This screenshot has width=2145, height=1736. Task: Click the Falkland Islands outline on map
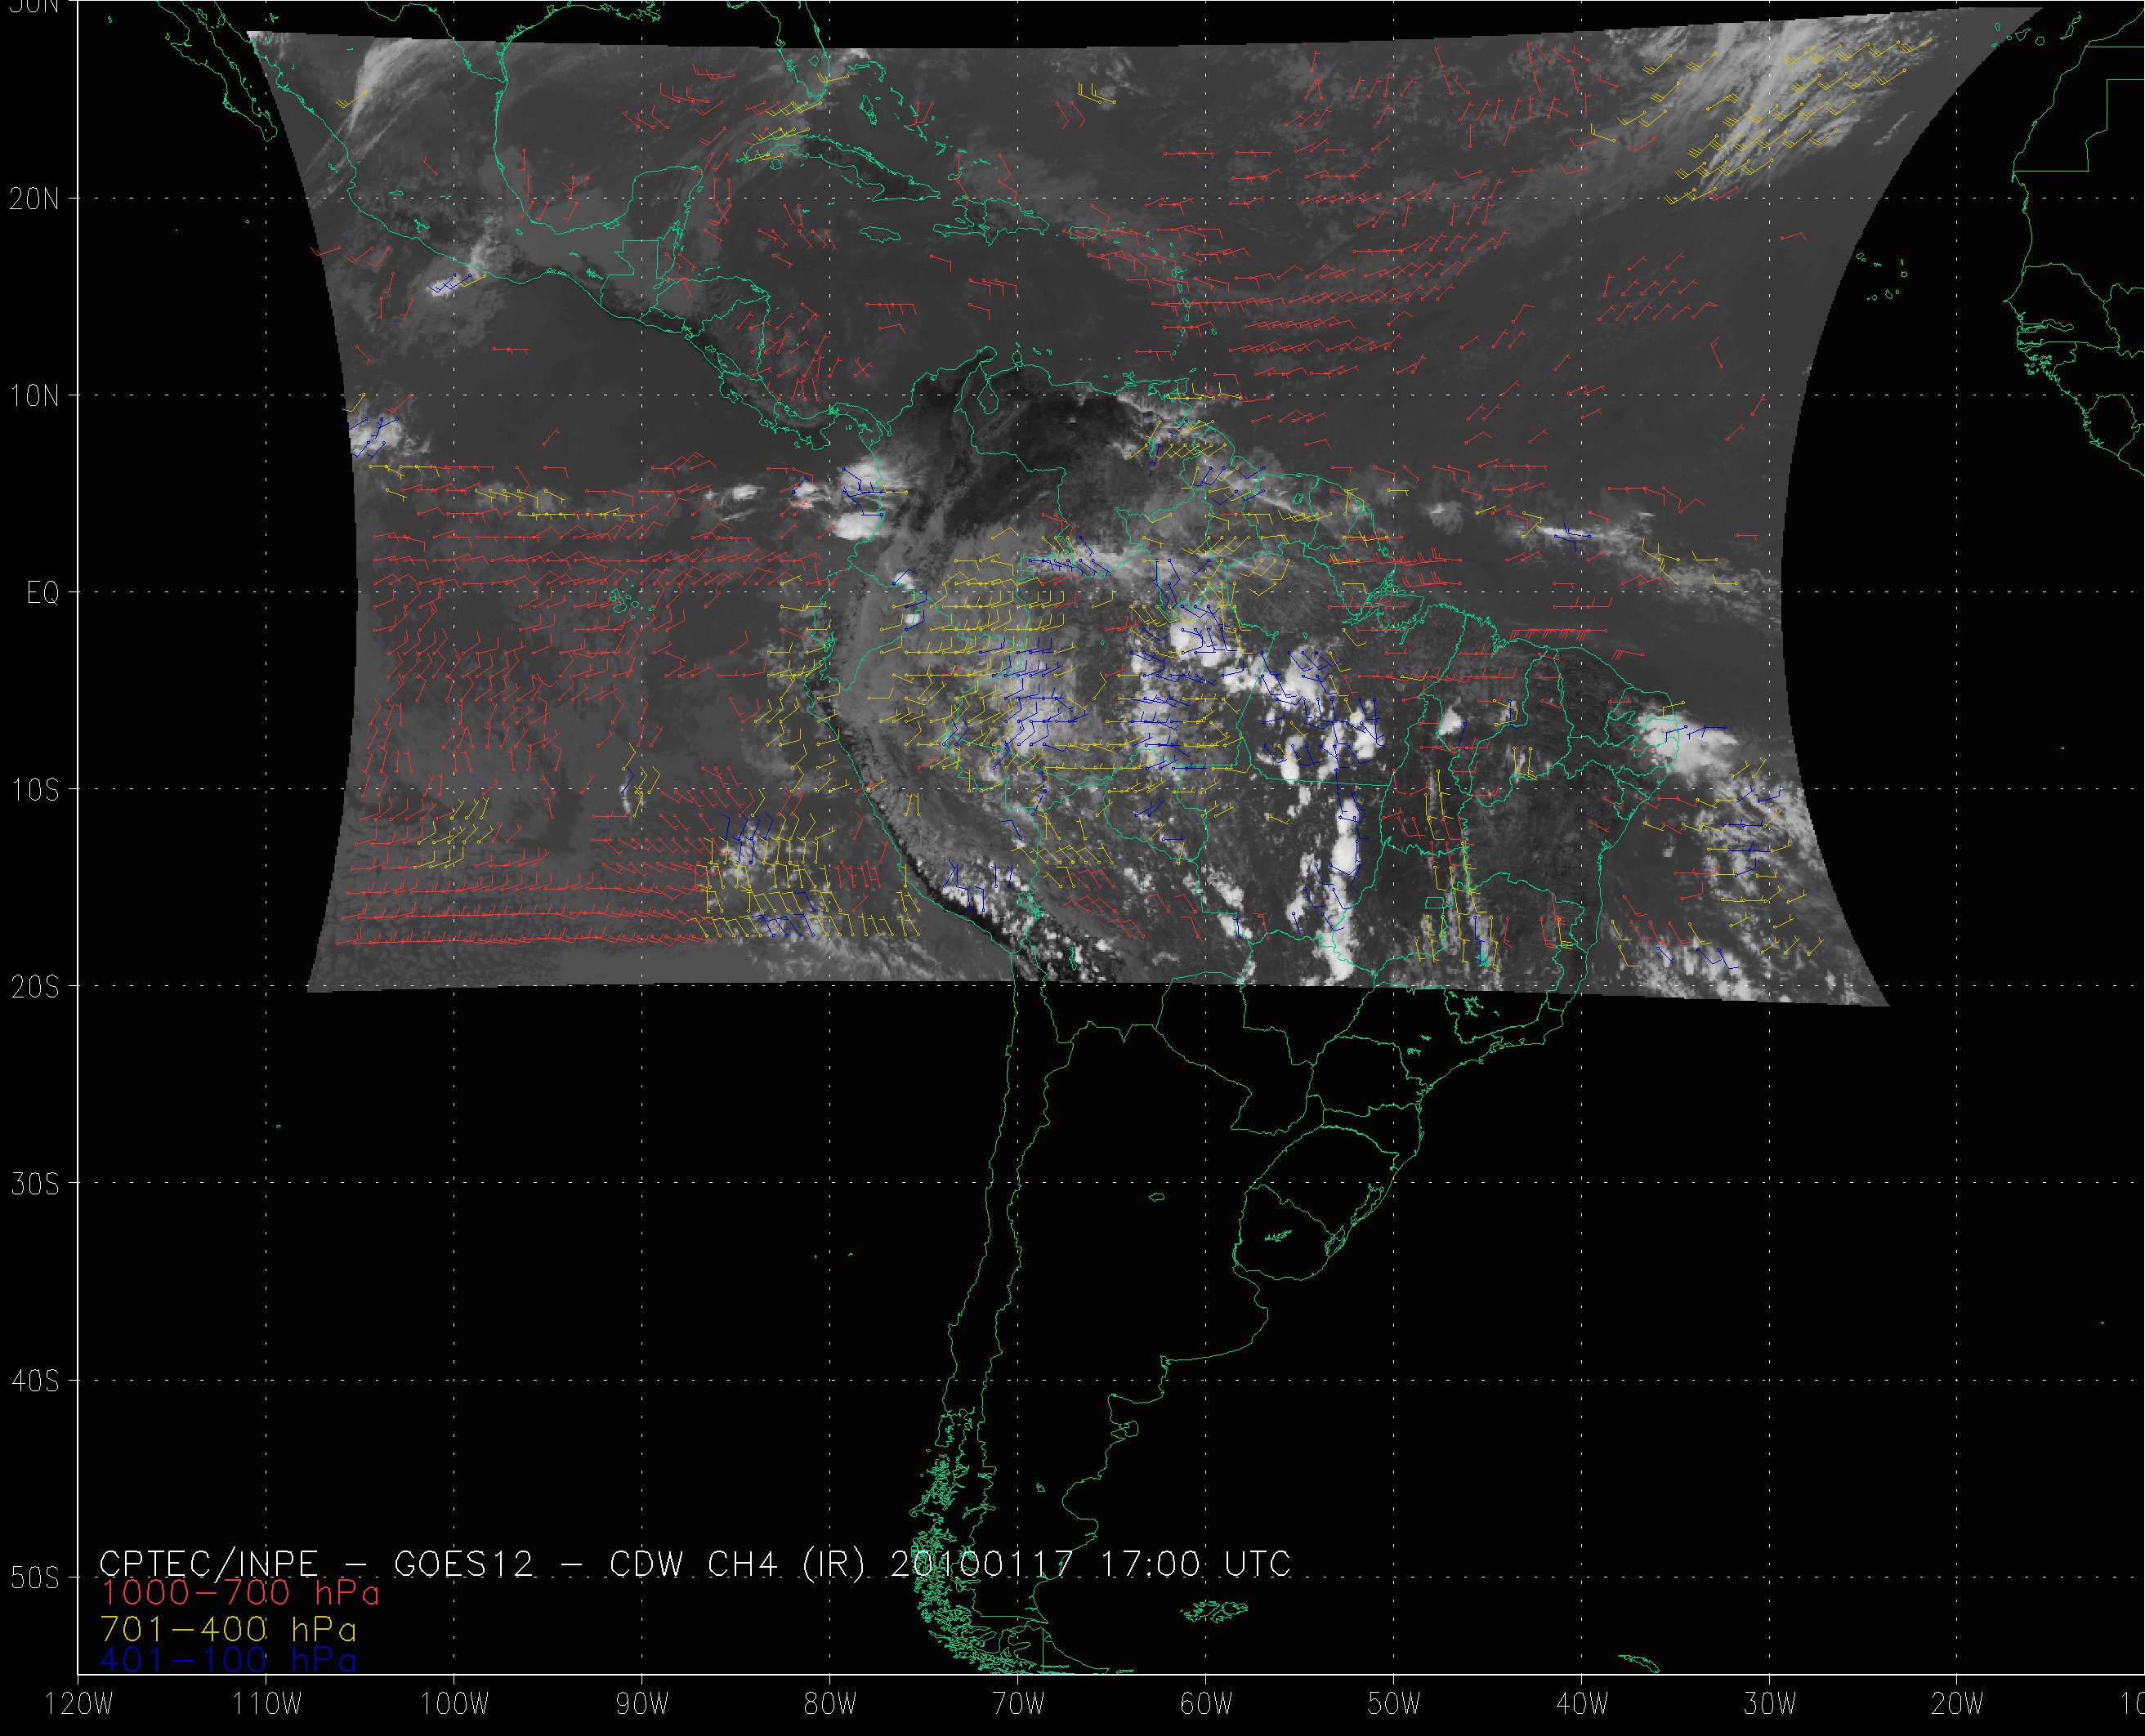pyautogui.click(x=1213, y=1611)
